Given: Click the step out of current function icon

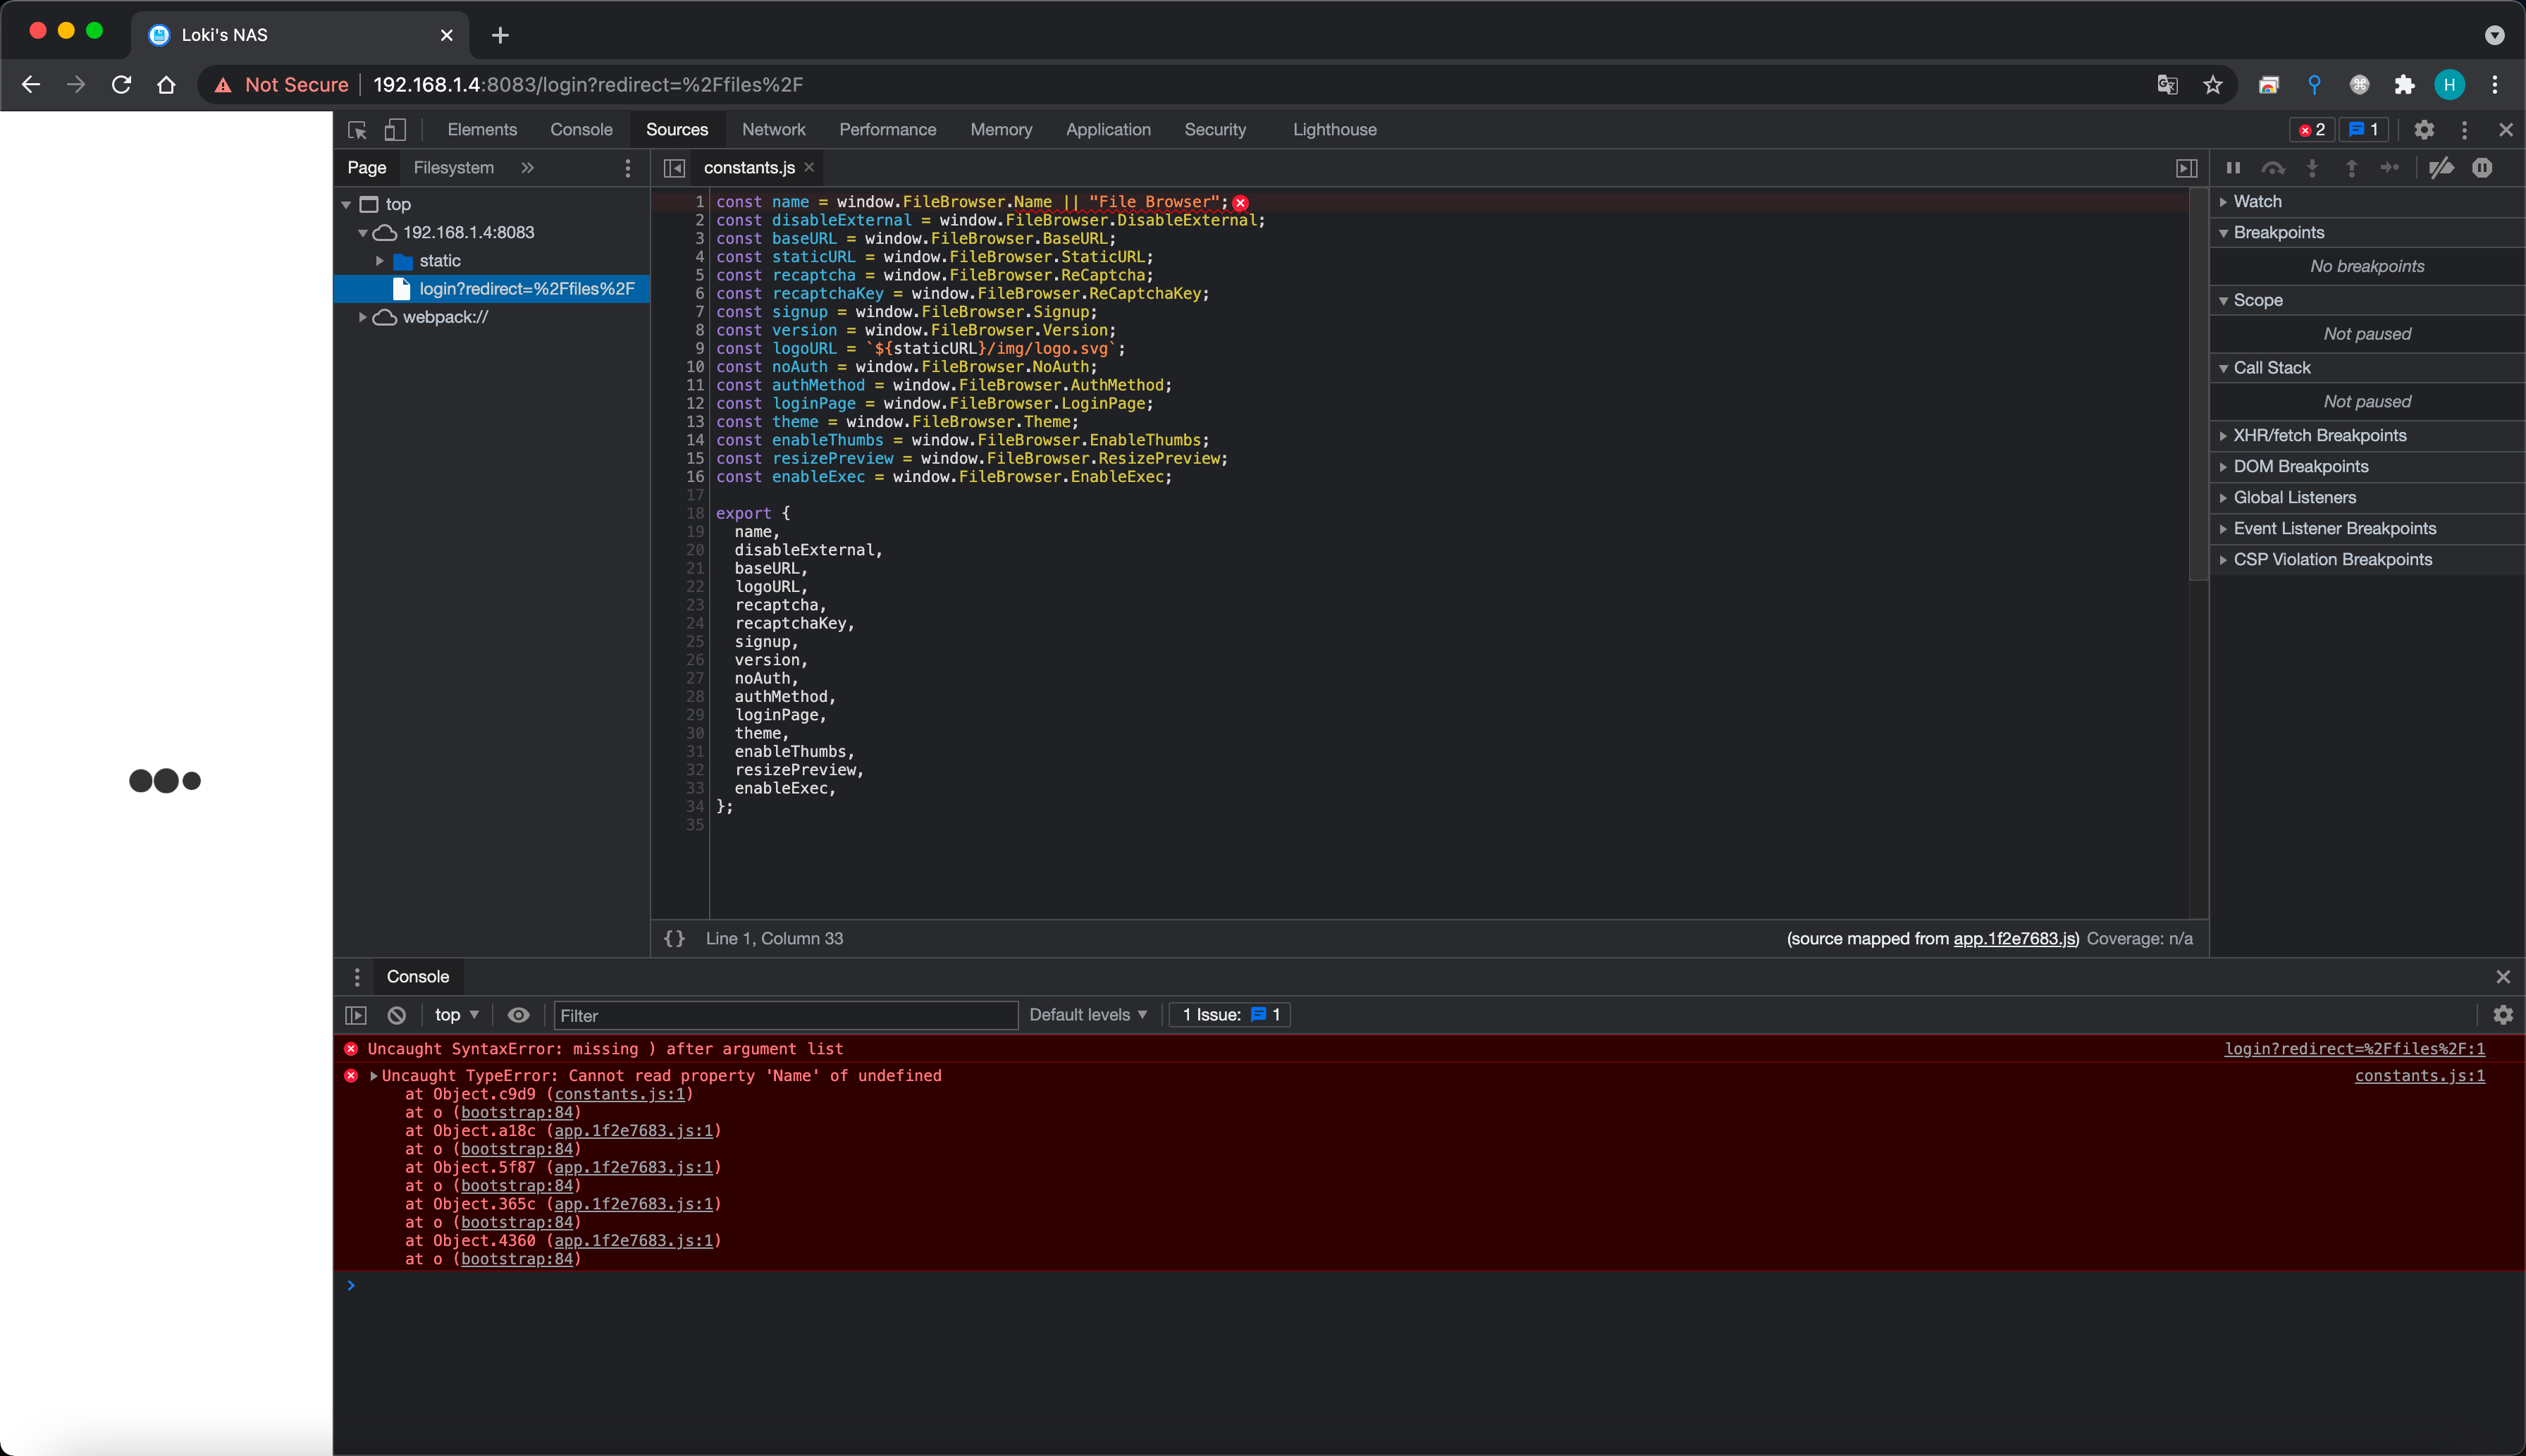Looking at the screenshot, I should pos(2352,168).
